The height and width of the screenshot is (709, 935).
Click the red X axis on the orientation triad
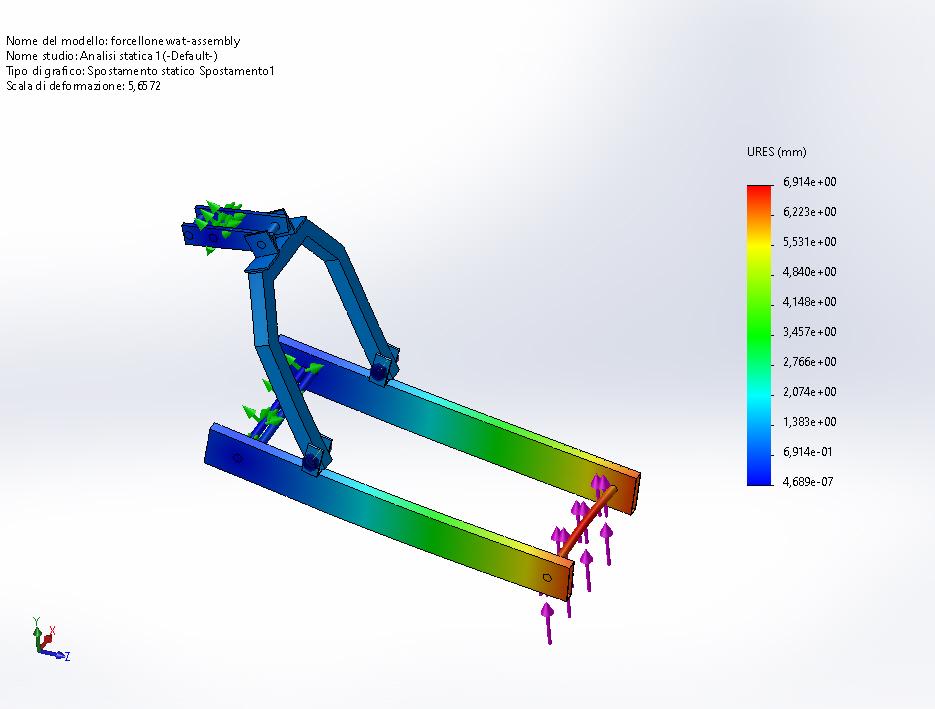pyautogui.click(x=47, y=638)
